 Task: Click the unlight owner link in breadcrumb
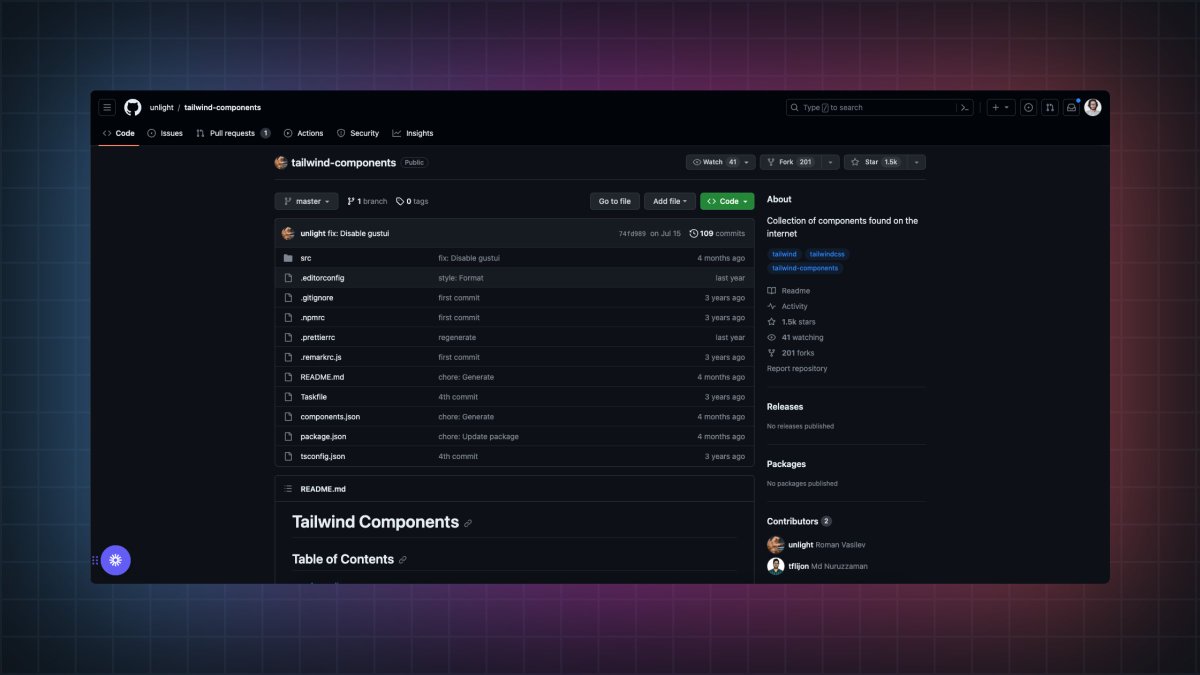coord(161,107)
